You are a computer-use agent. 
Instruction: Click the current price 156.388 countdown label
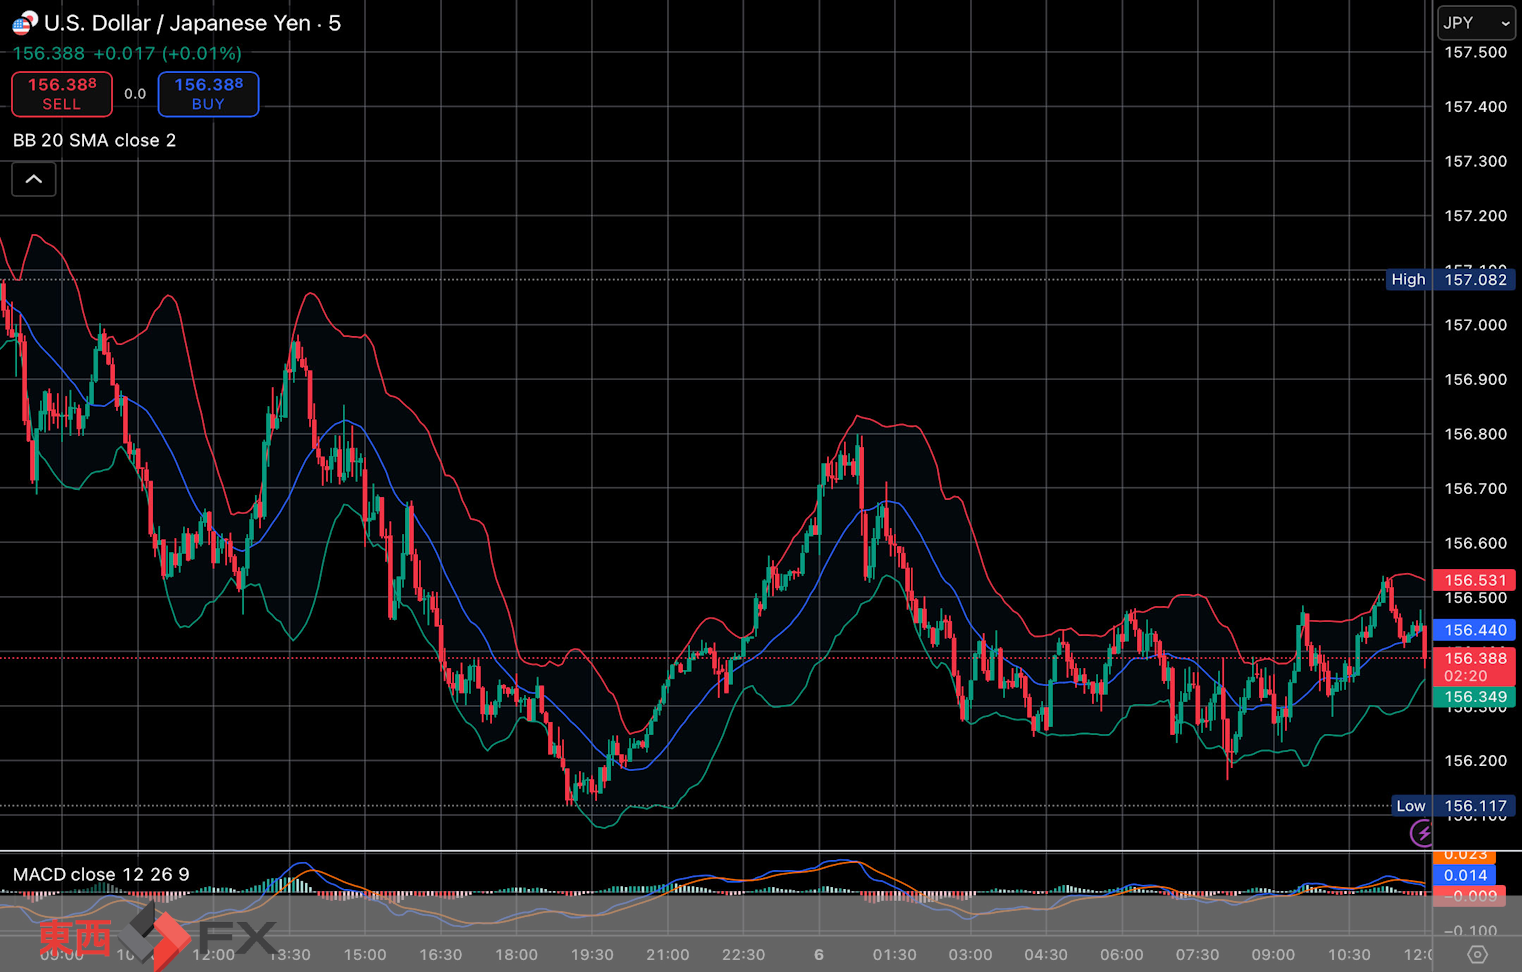(x=1474, y=666)
